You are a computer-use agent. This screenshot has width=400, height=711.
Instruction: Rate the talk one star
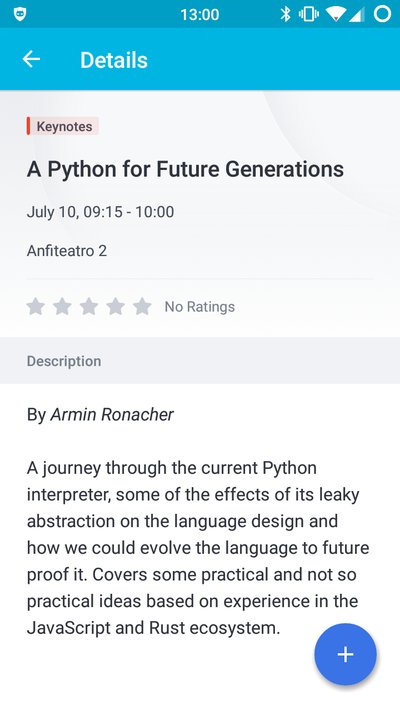(x=35, y=307)
